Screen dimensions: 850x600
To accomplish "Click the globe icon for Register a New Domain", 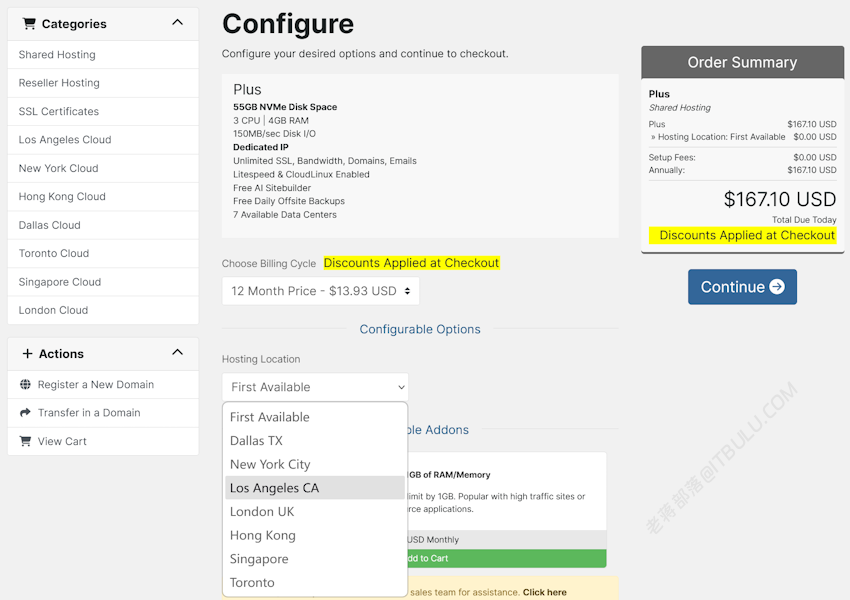I will (x=25, y=384).
